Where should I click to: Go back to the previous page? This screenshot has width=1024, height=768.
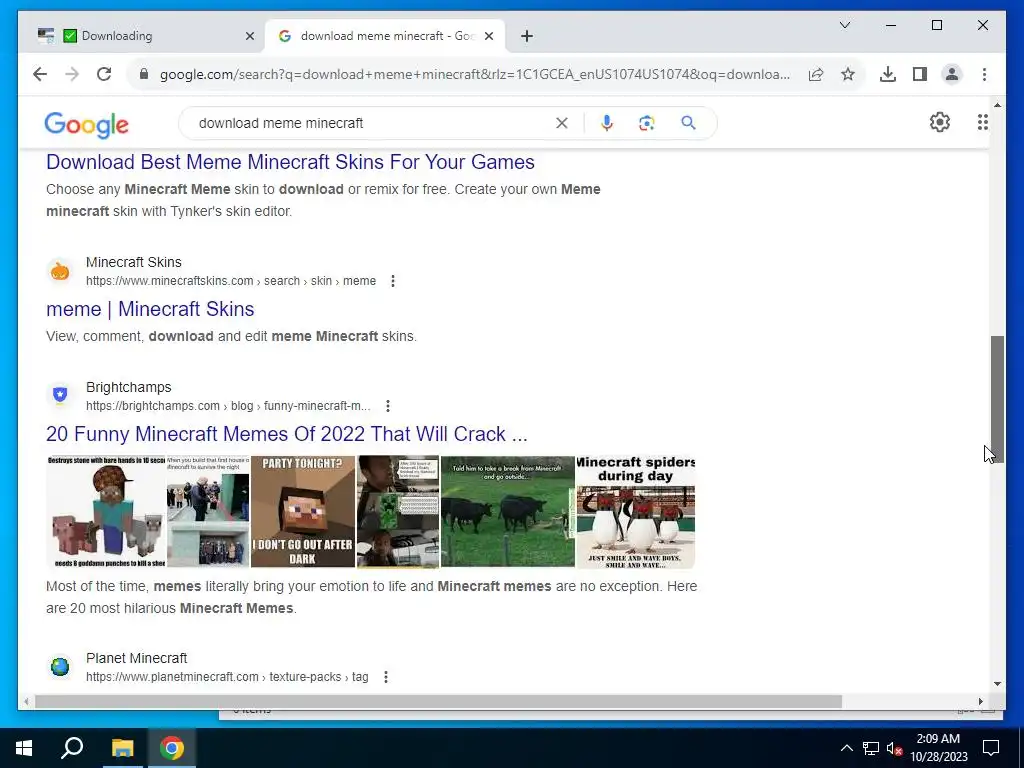coord(40,74)
